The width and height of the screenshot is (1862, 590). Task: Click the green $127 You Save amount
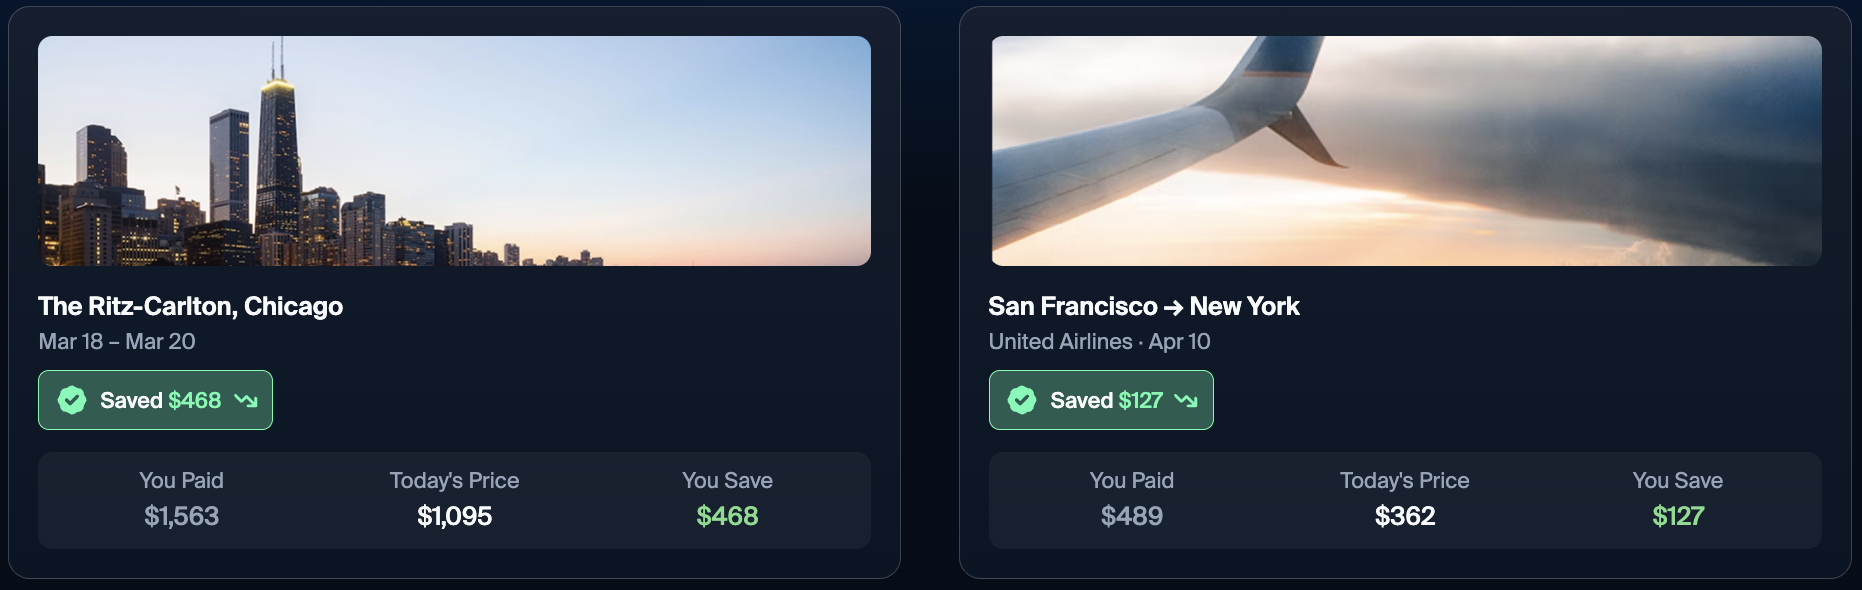click(1677, 517)
